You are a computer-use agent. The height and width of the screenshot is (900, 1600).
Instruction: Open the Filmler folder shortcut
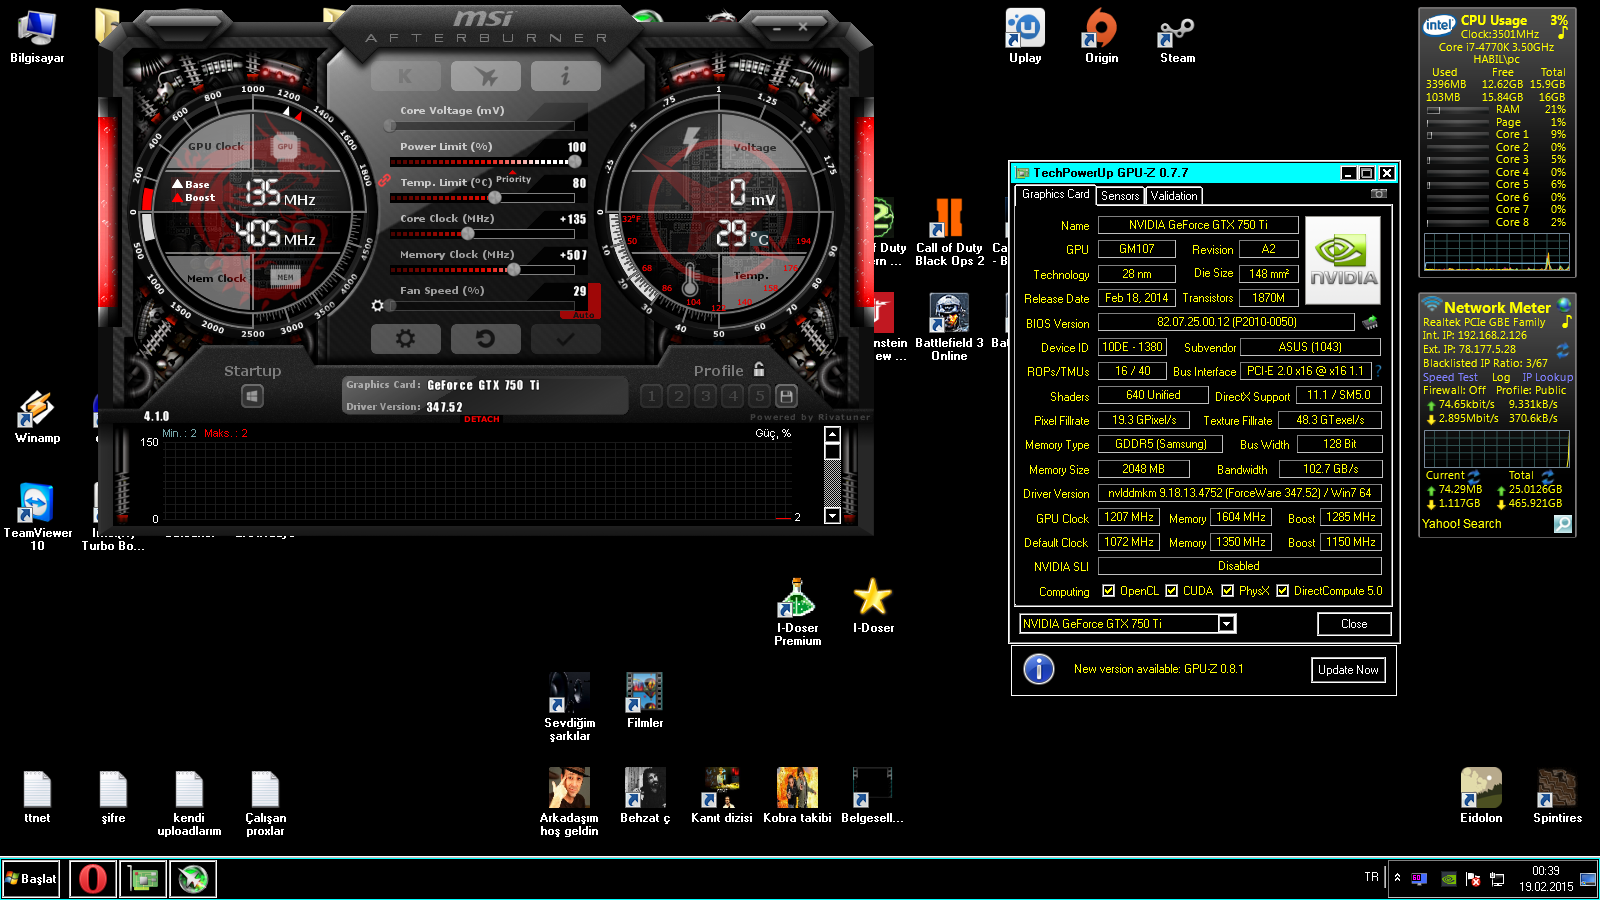click(645, 701)
